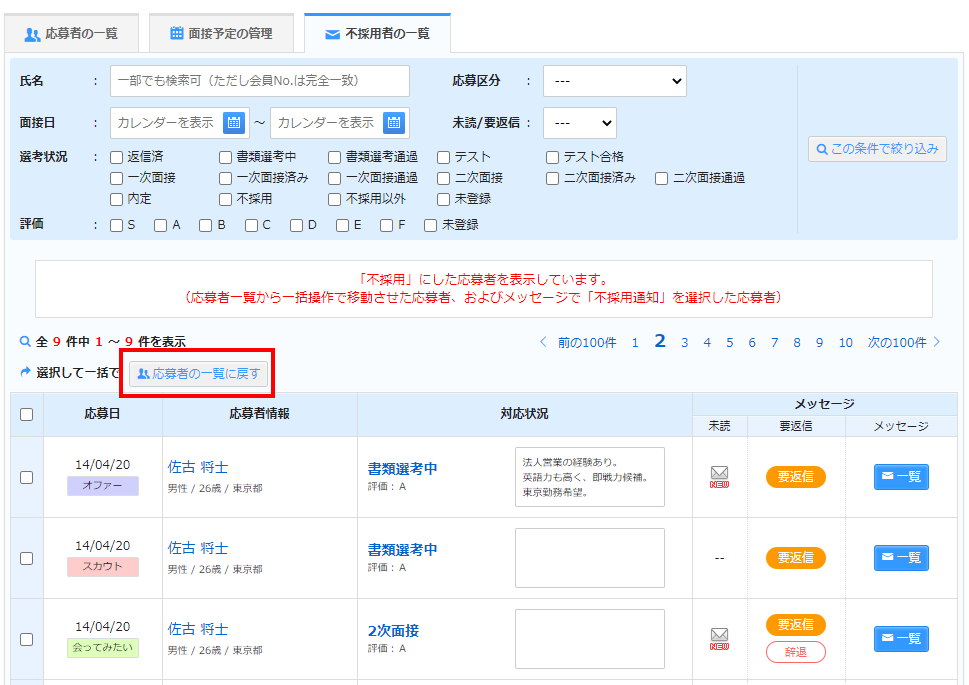Focus the 氏名 search field
The width and height of the screenshot is (969, 685).
pos(260,81)
